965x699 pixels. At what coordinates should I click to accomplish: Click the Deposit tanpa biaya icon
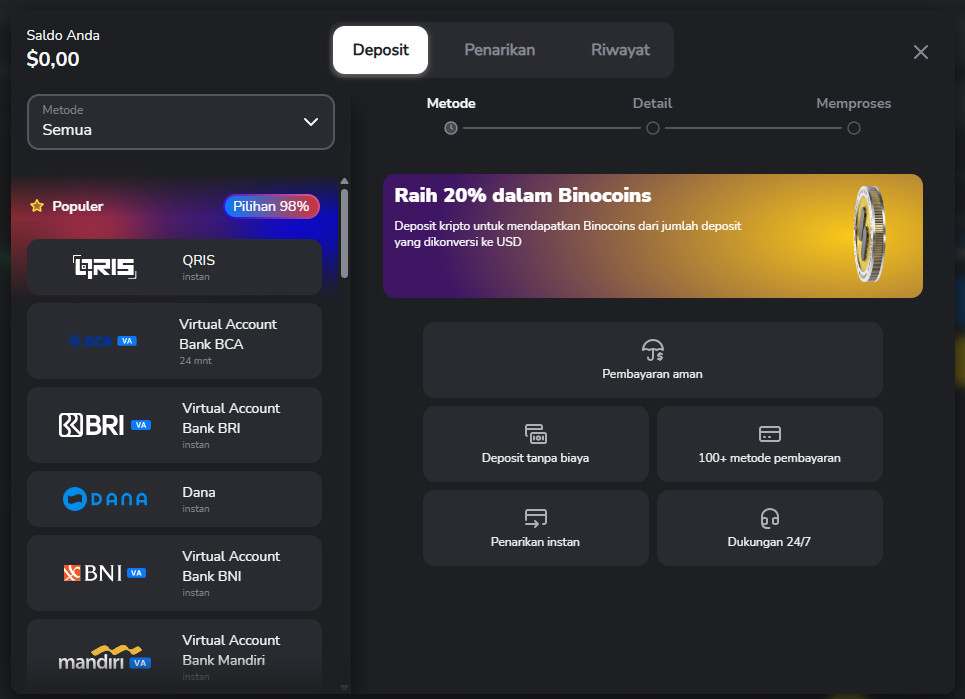pos(535,434)
